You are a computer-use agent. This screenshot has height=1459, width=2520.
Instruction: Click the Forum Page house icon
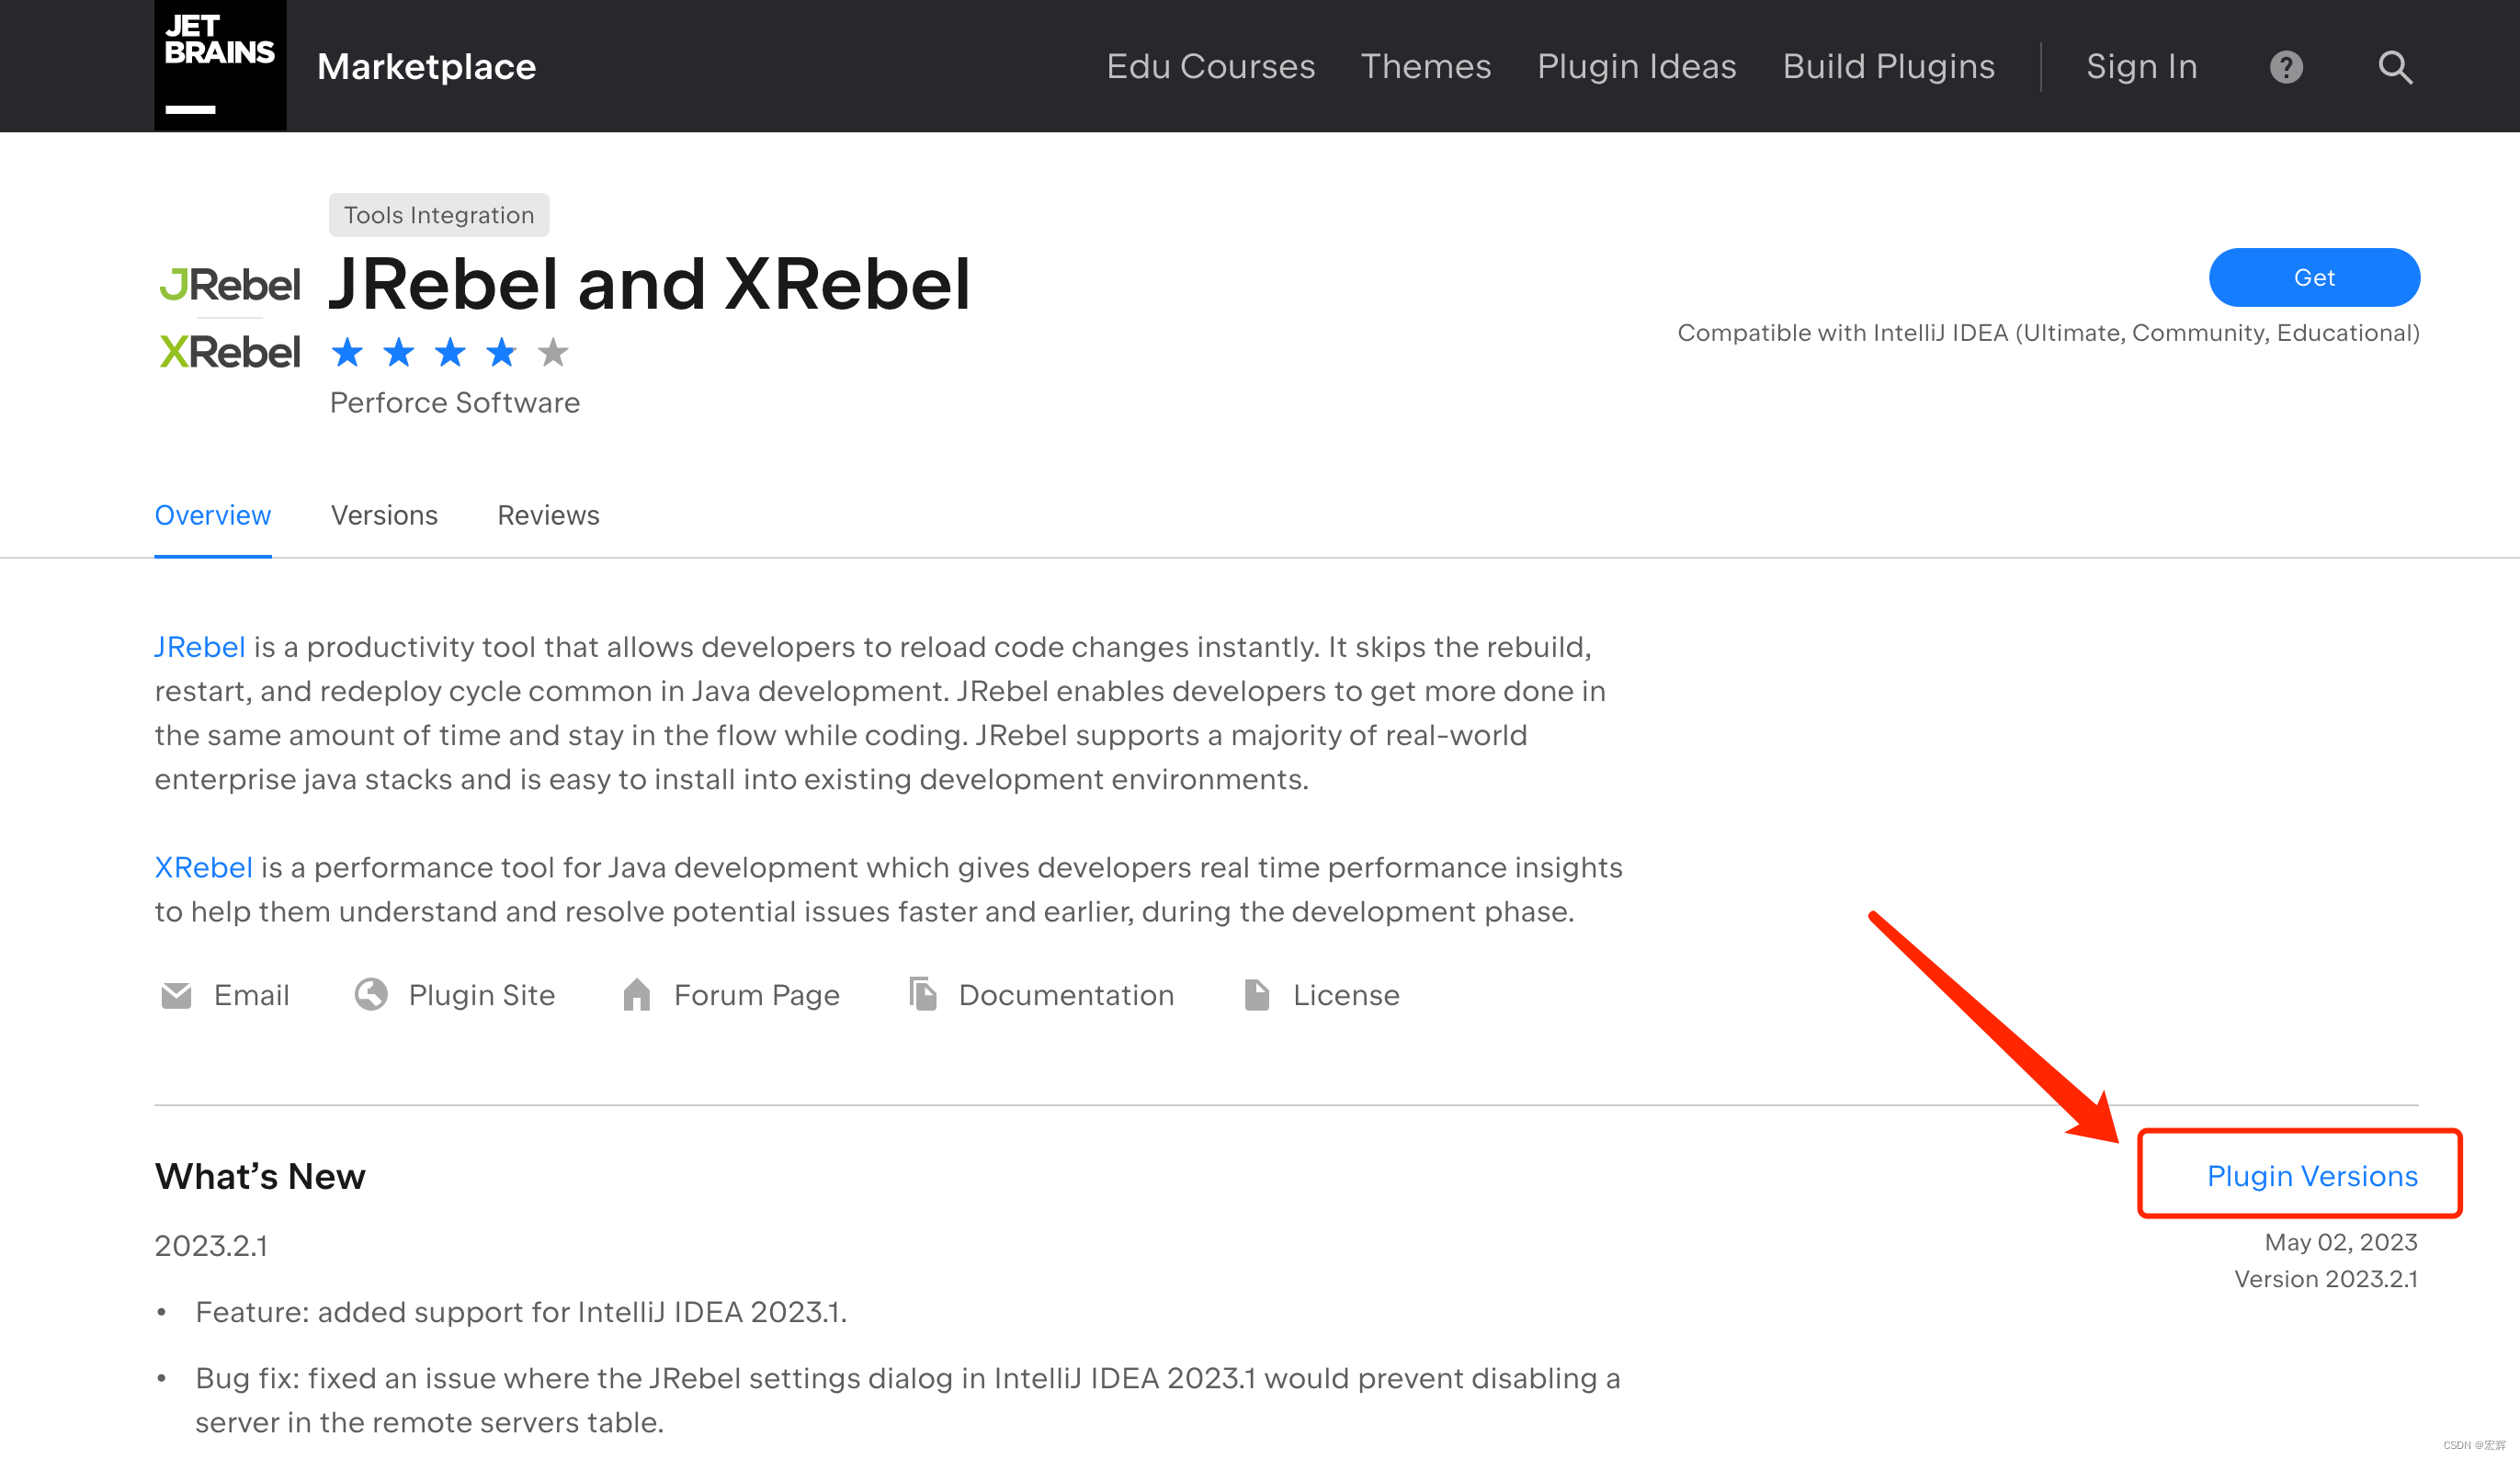[x=637, y=994]
